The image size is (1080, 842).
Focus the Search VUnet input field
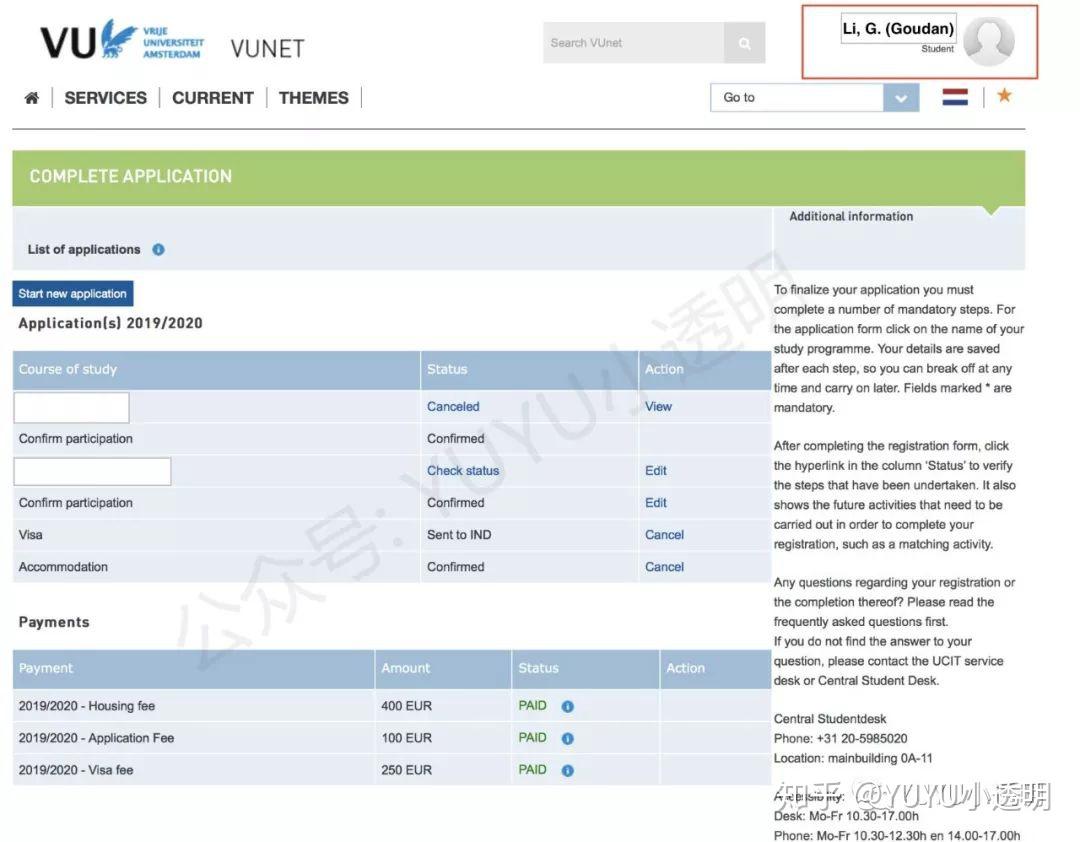tap(634, 43)
